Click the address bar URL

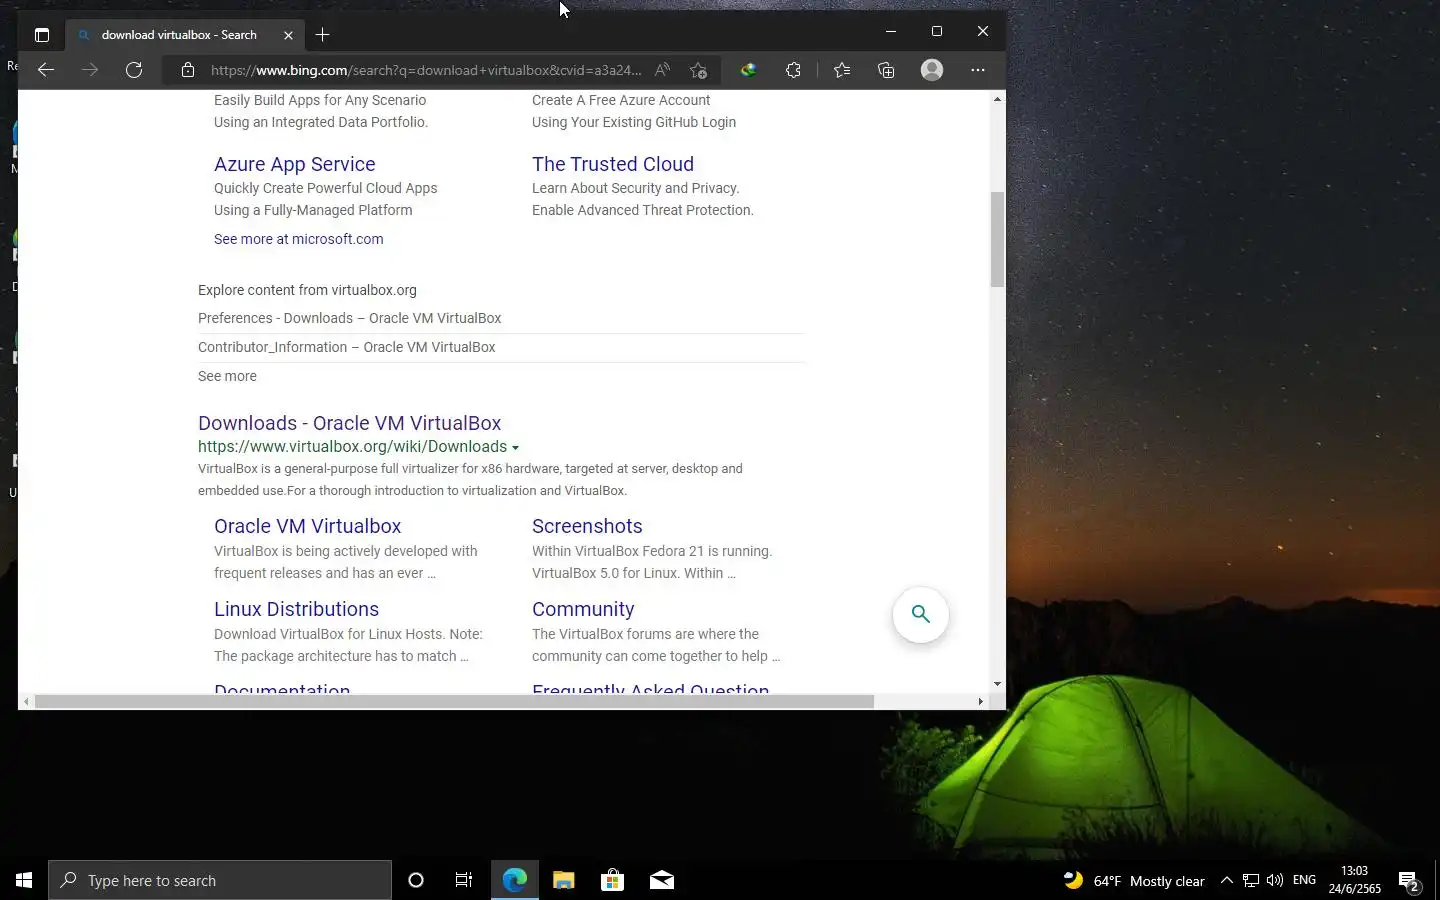426,70
